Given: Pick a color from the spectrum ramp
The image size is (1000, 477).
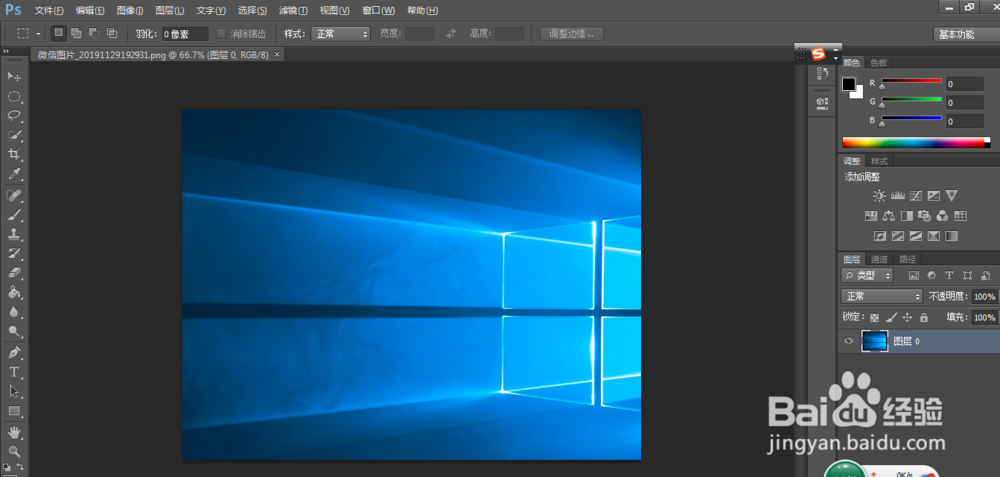Looking at the screenshot, I should [x=916, y=143].
